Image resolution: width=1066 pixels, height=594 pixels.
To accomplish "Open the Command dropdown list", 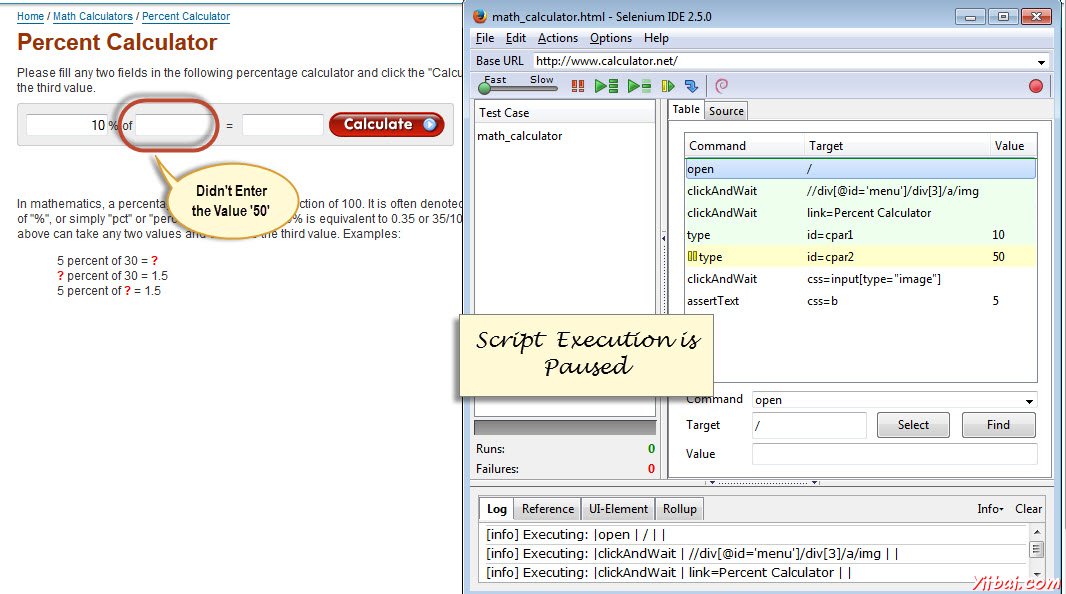I will (1030, 399).
